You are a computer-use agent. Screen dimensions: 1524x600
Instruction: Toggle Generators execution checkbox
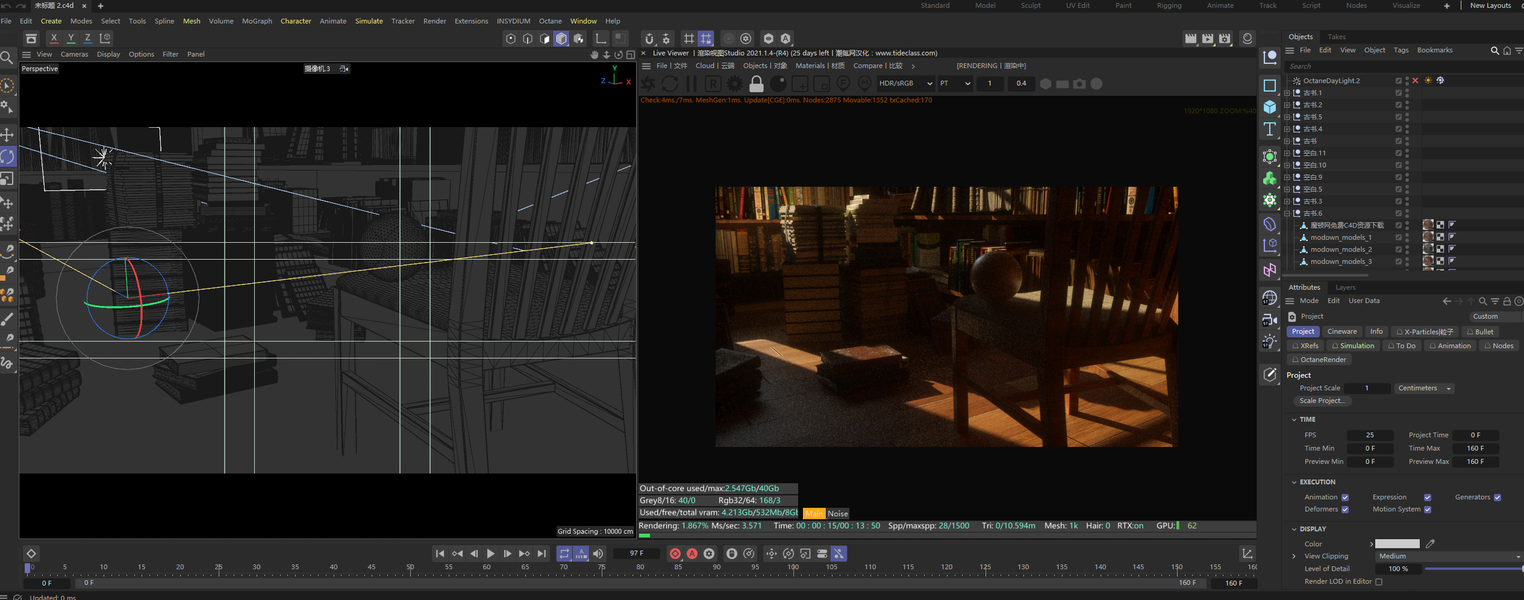1497,497
